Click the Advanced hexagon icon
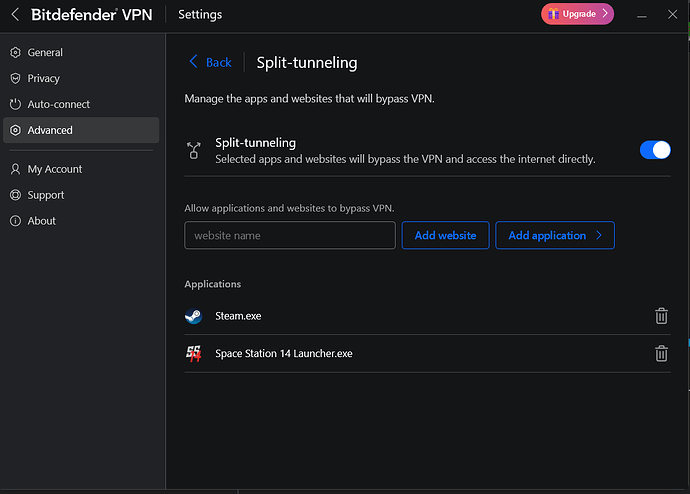690x494 pixels. (15, 130)
